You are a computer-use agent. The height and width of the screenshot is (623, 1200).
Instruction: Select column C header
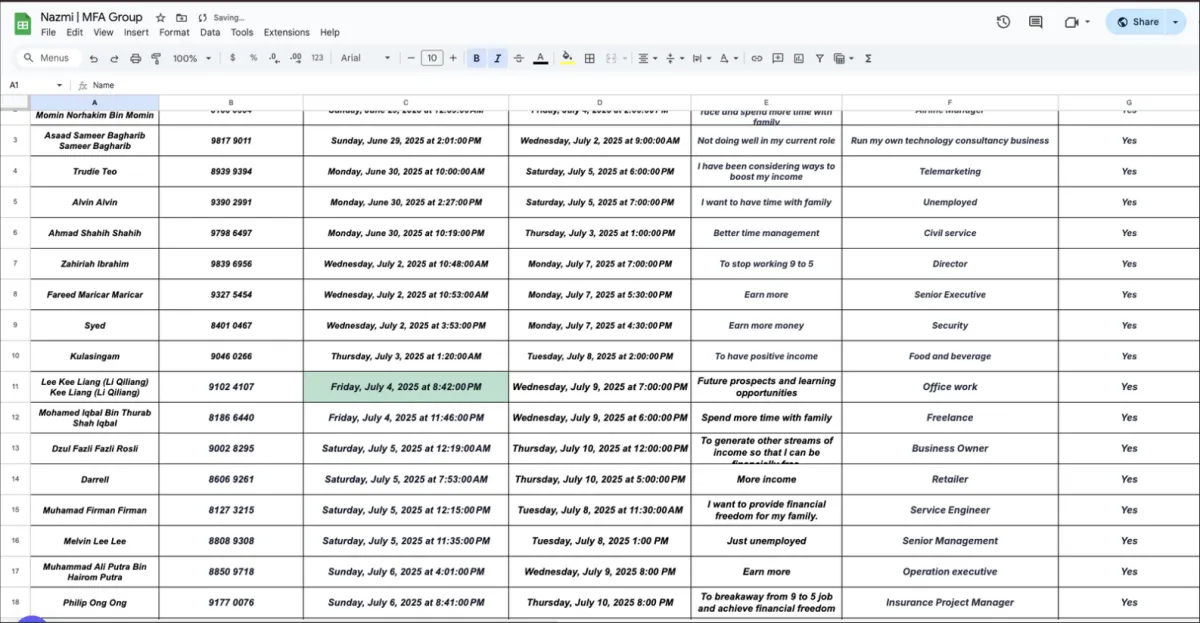pos(406,102)
